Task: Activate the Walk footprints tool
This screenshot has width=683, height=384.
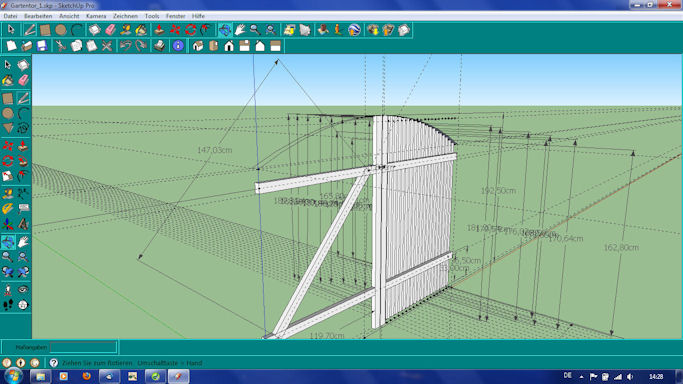Action: (x=8, y=305)
